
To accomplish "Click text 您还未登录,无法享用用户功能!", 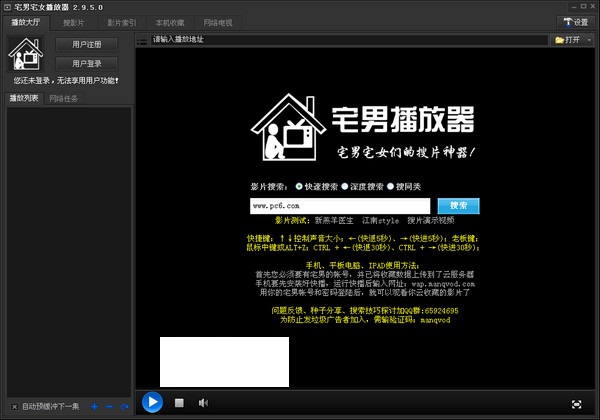I will point(66,81).
